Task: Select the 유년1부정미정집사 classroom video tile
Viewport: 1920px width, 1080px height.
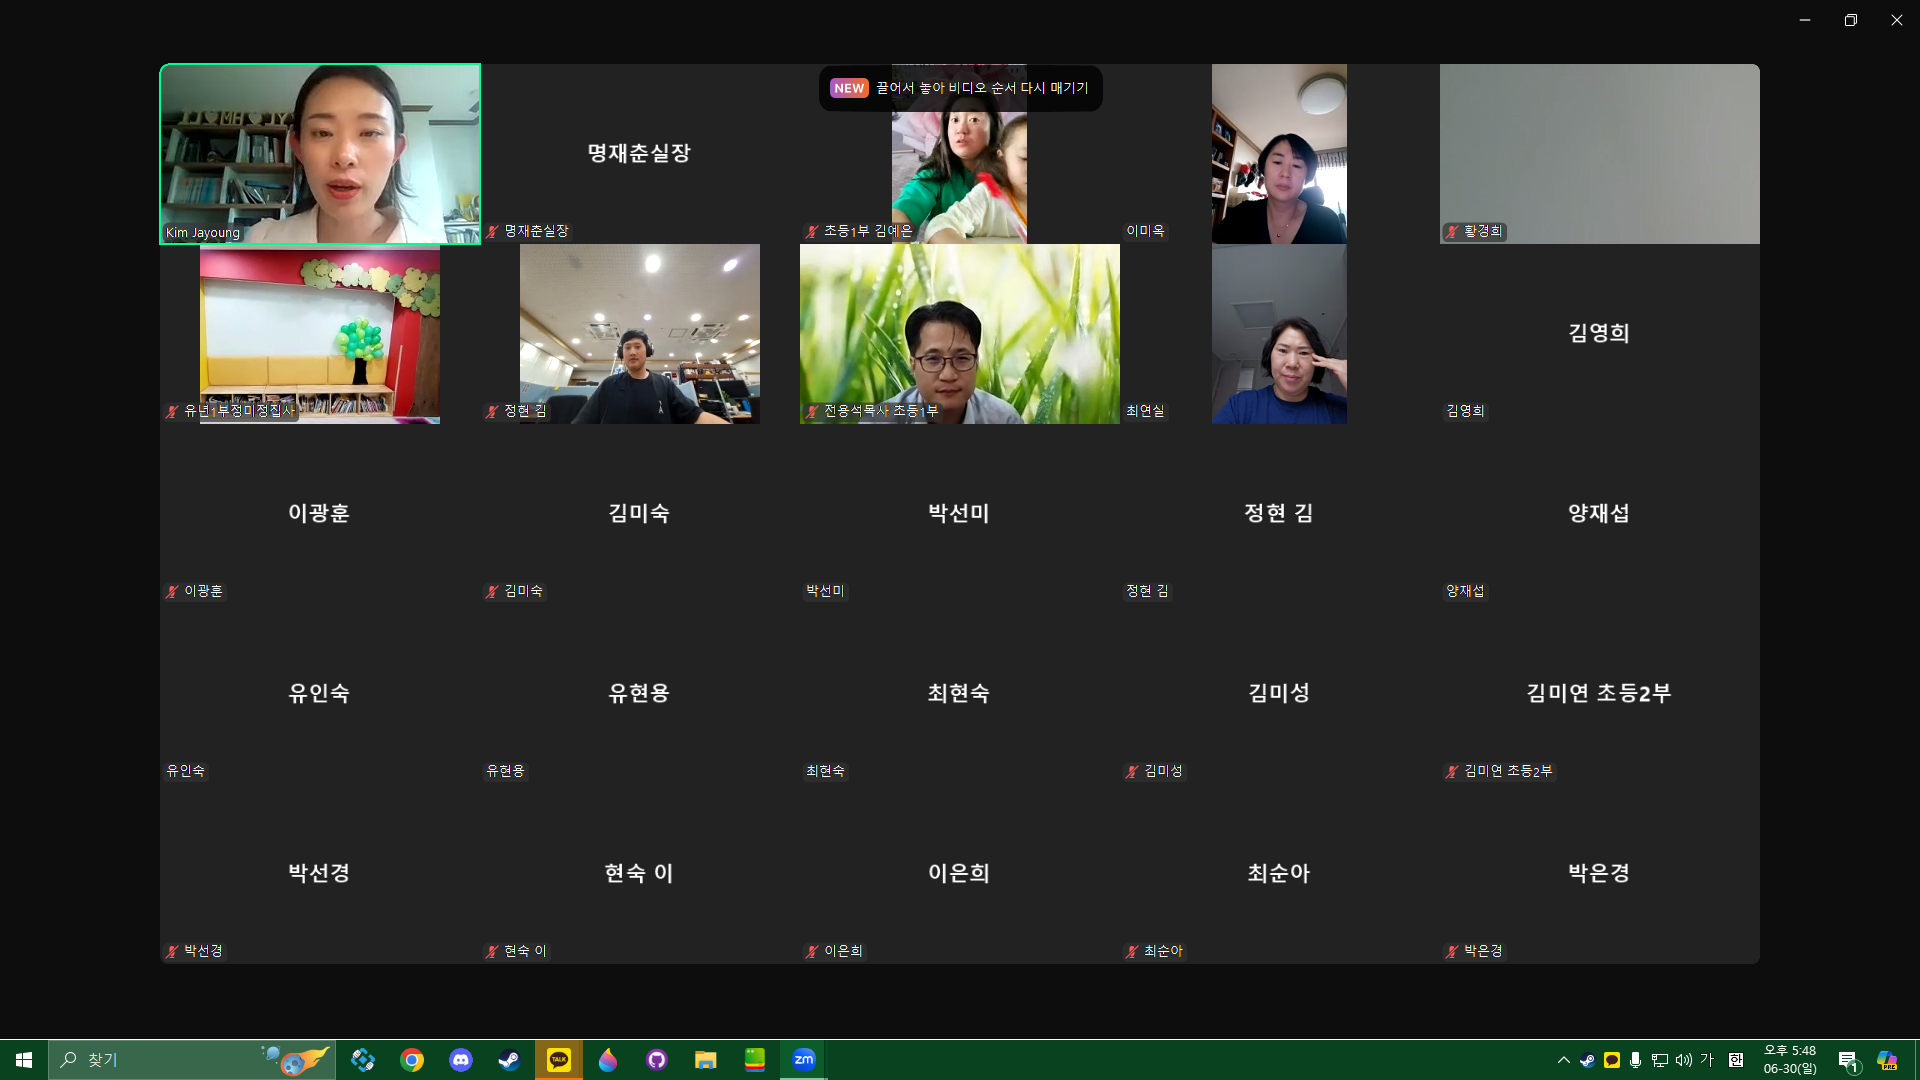Action: (x=320, y=334)
